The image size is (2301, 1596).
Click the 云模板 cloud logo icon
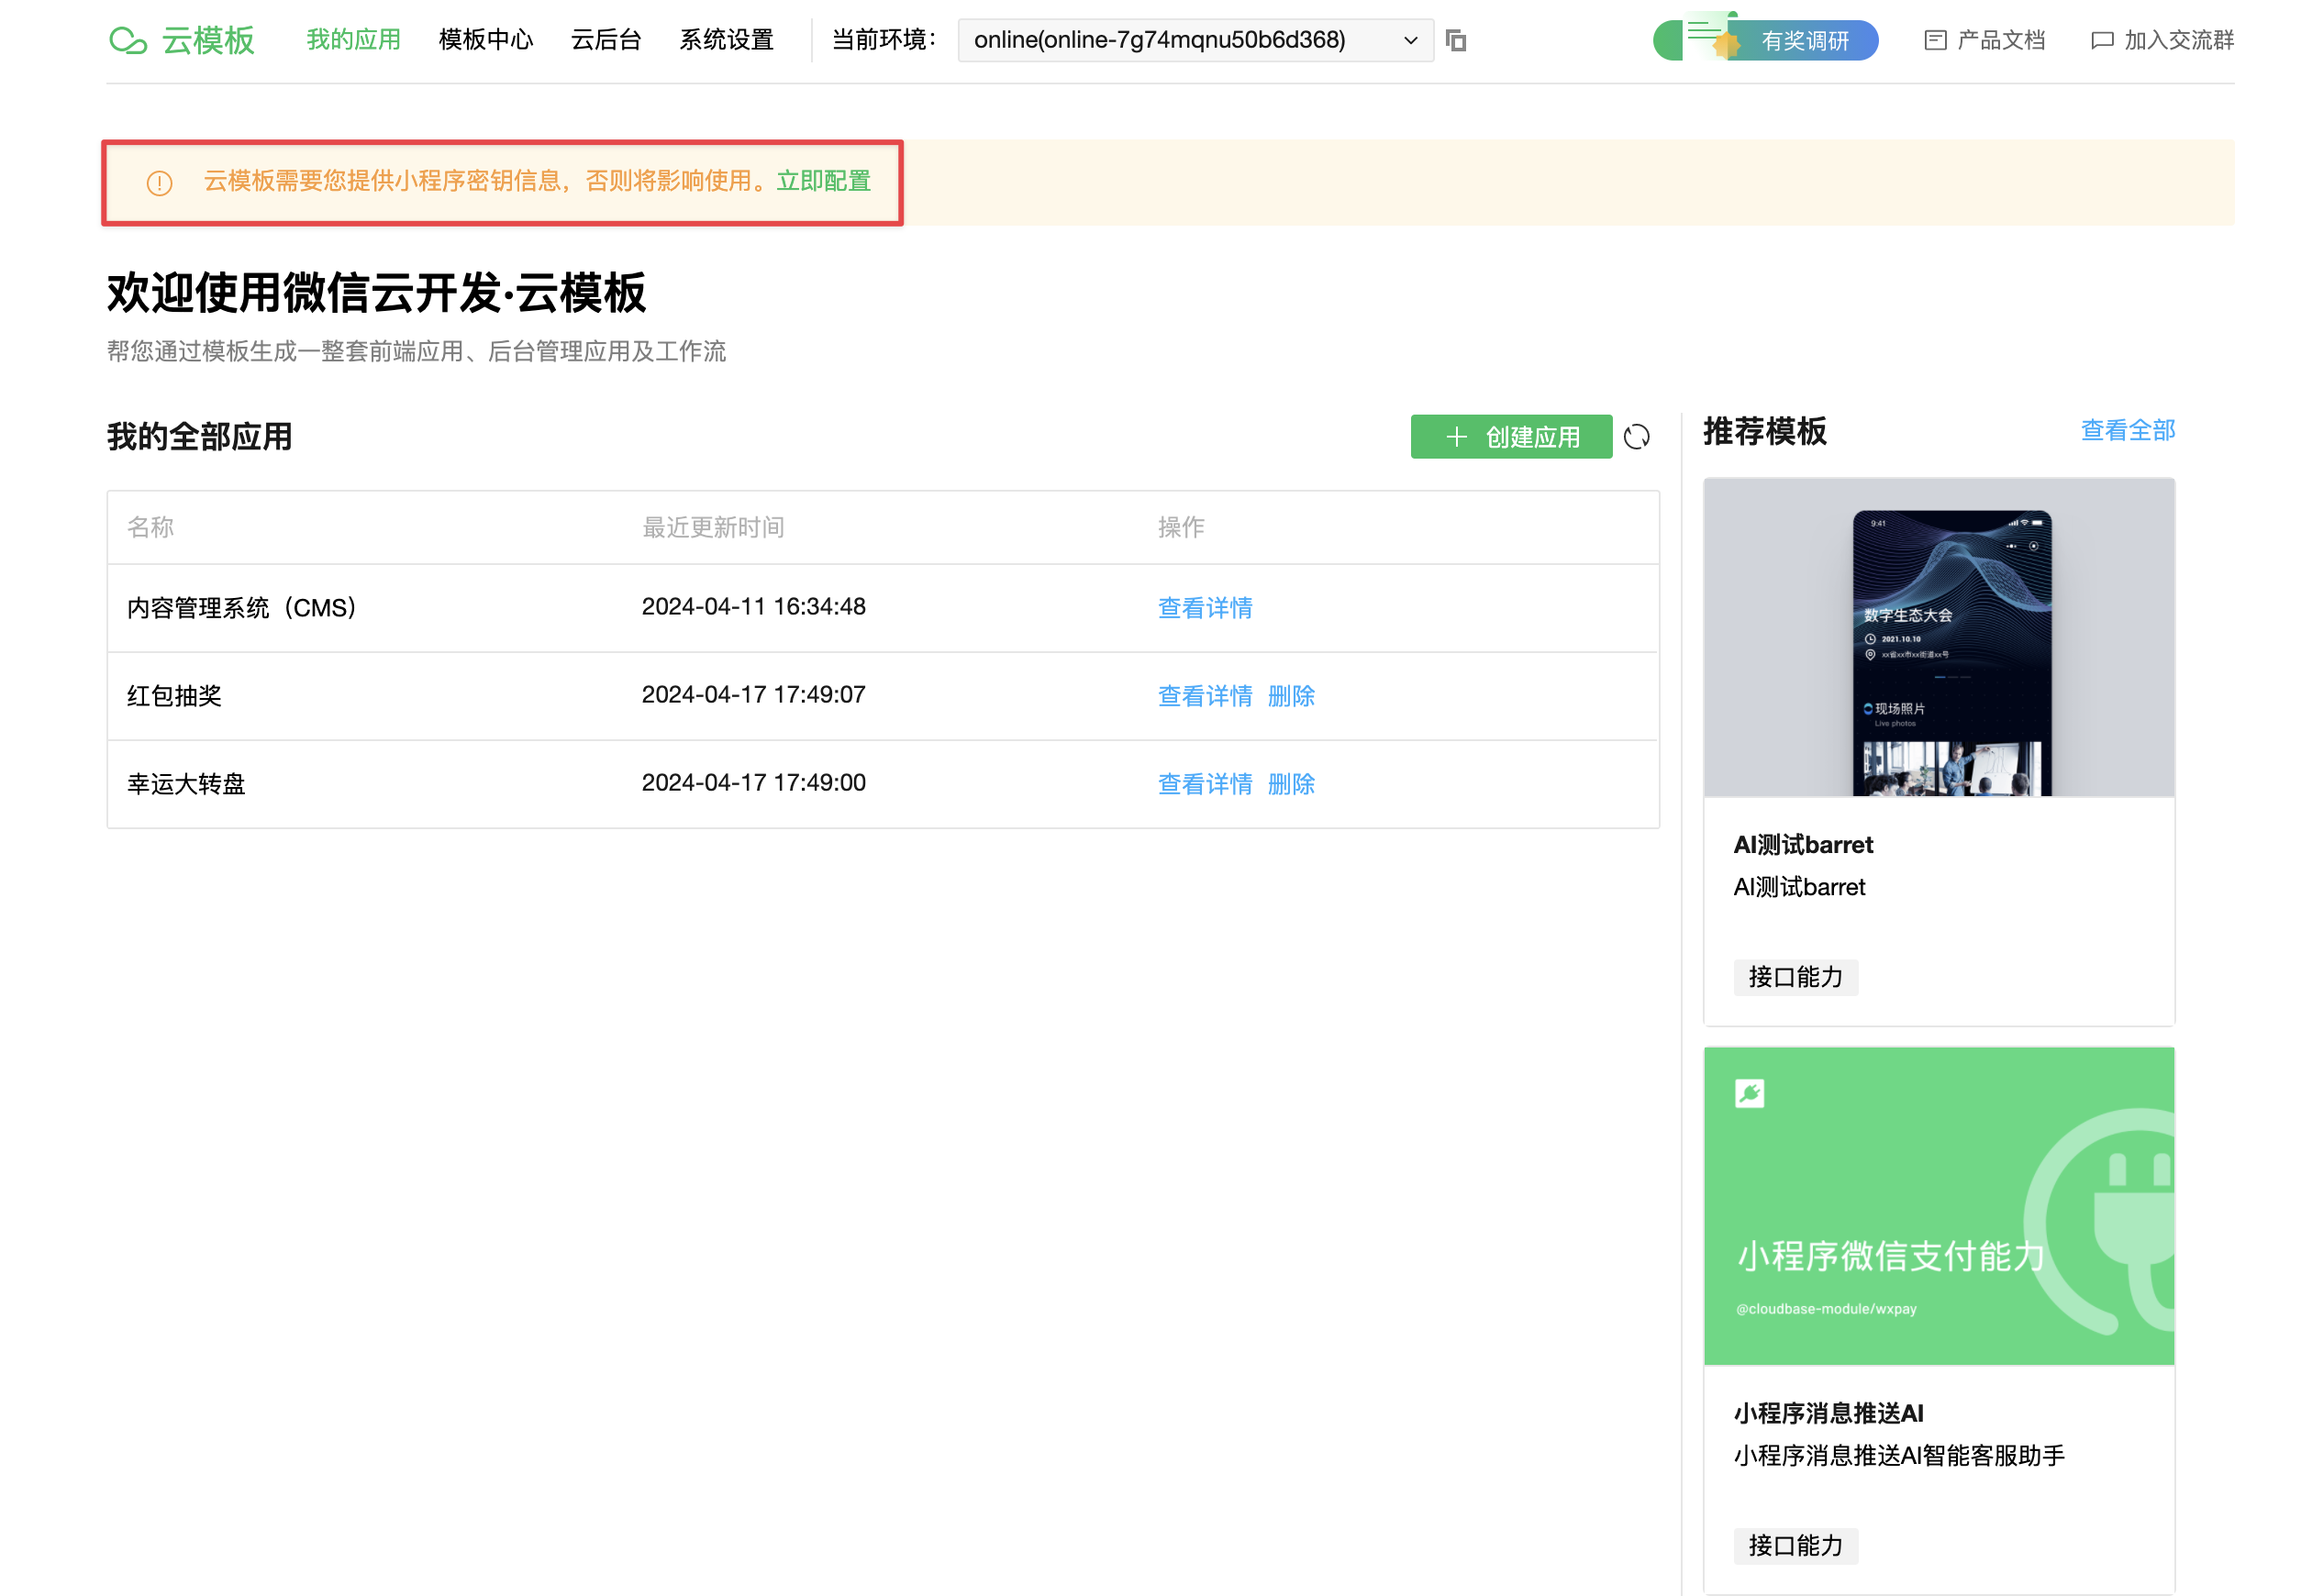click(128, 40)
